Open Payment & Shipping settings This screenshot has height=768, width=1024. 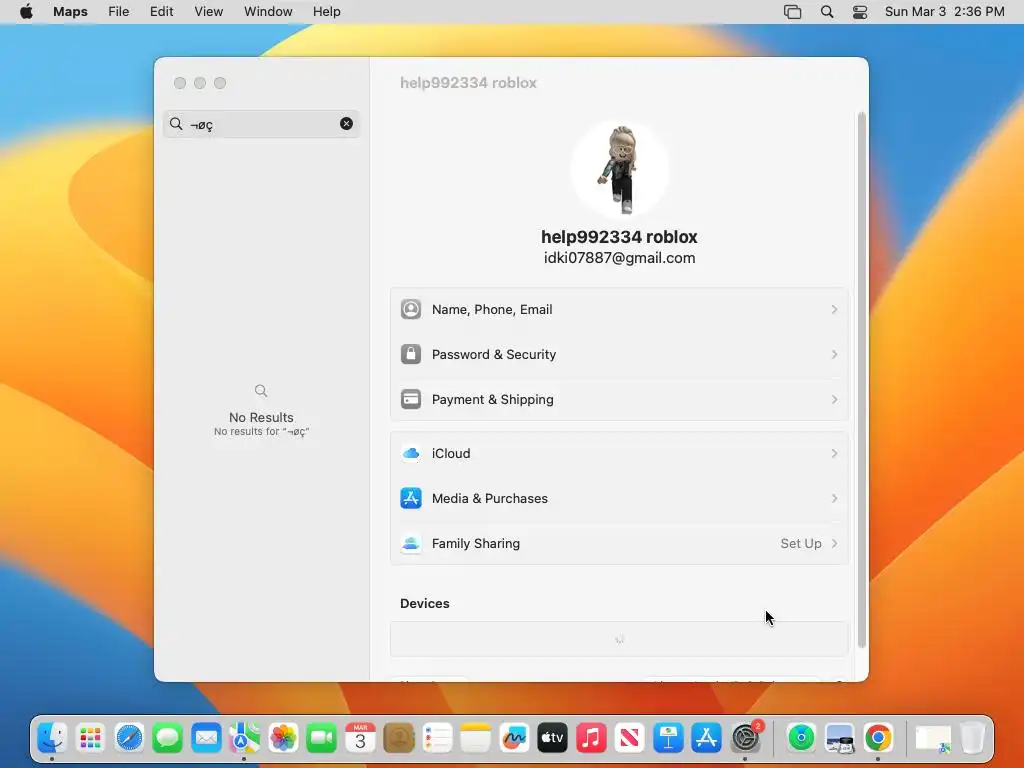click(x=619, y=400)
